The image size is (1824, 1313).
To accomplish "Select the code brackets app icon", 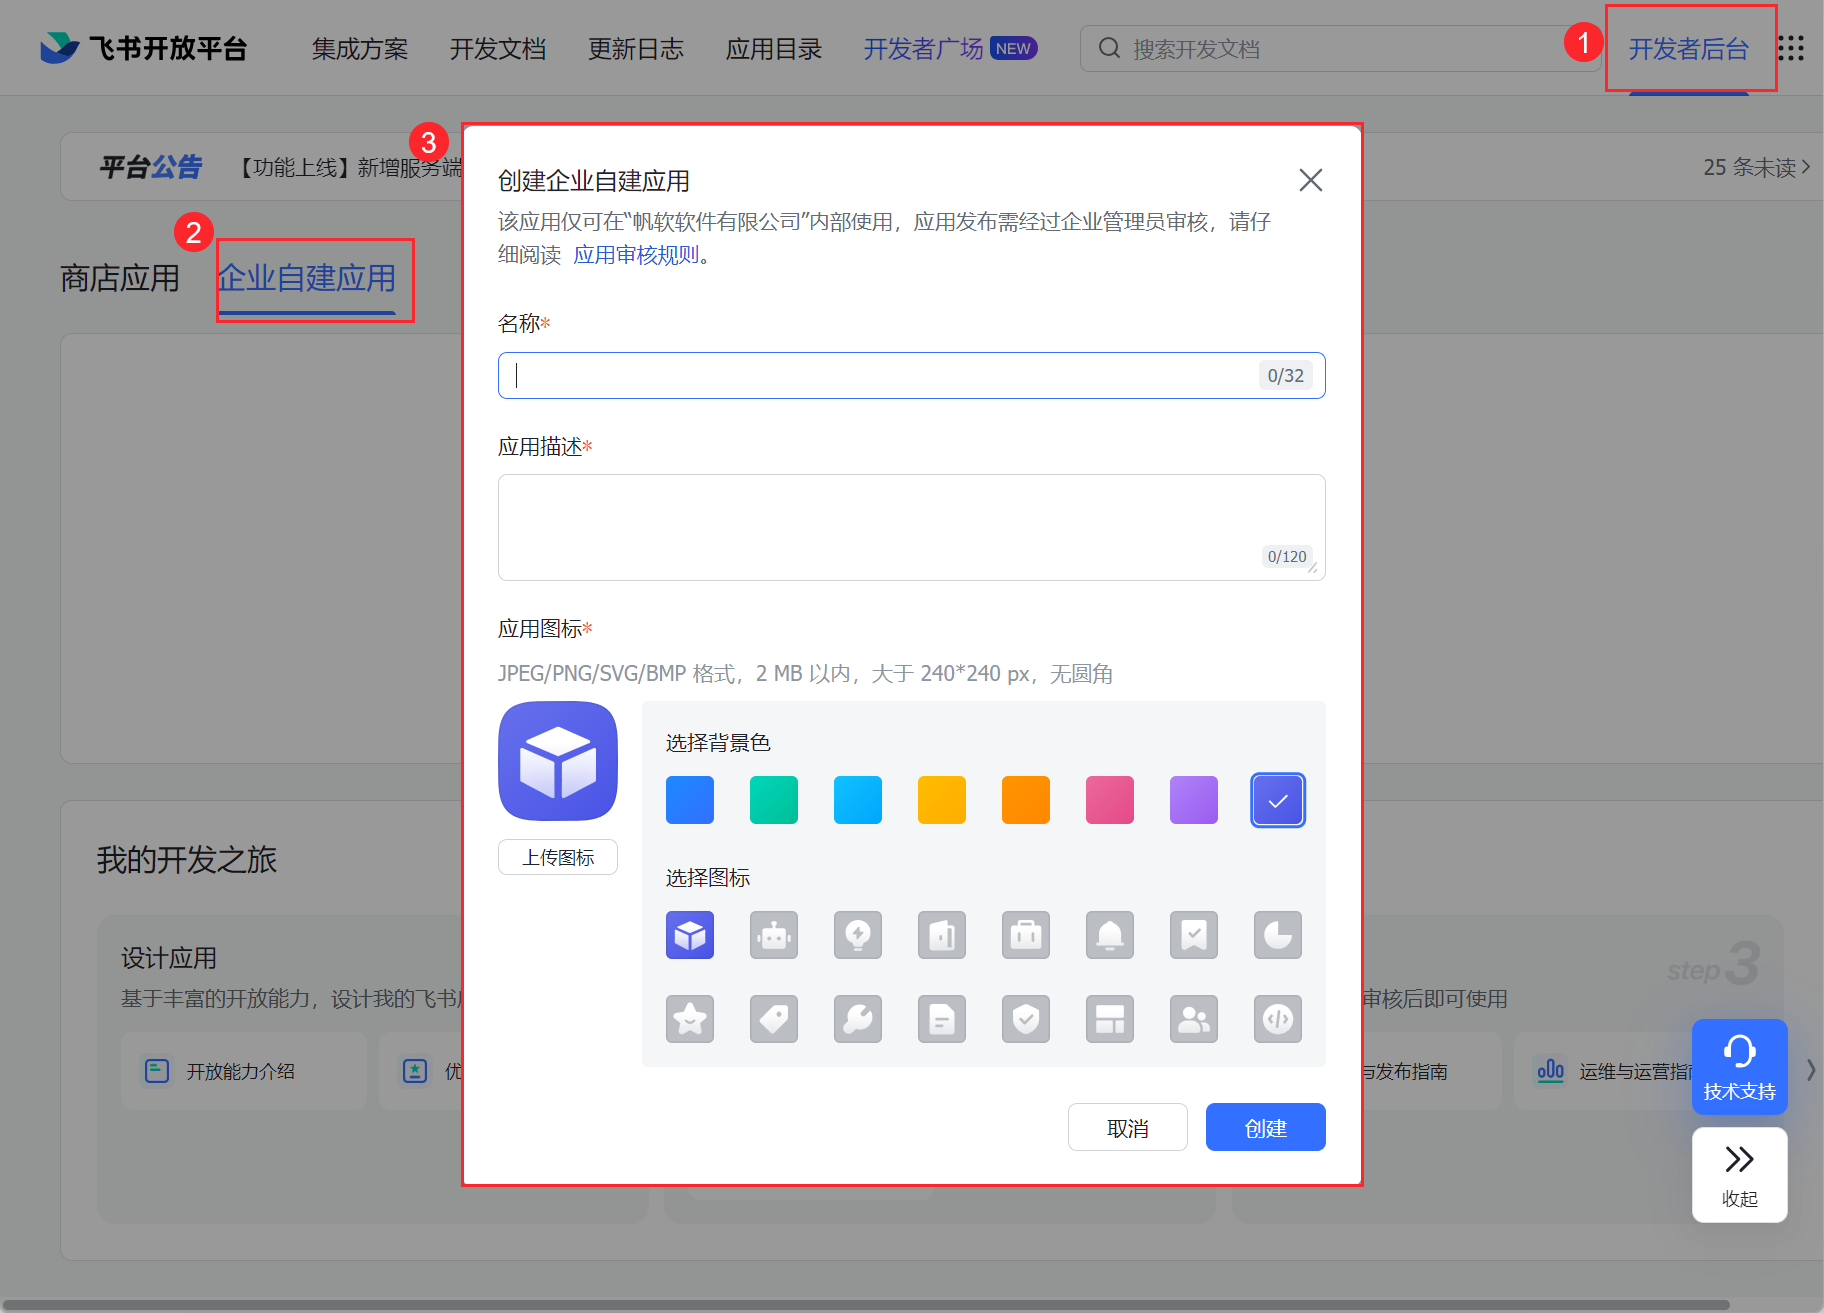I will (1278, 1019).
